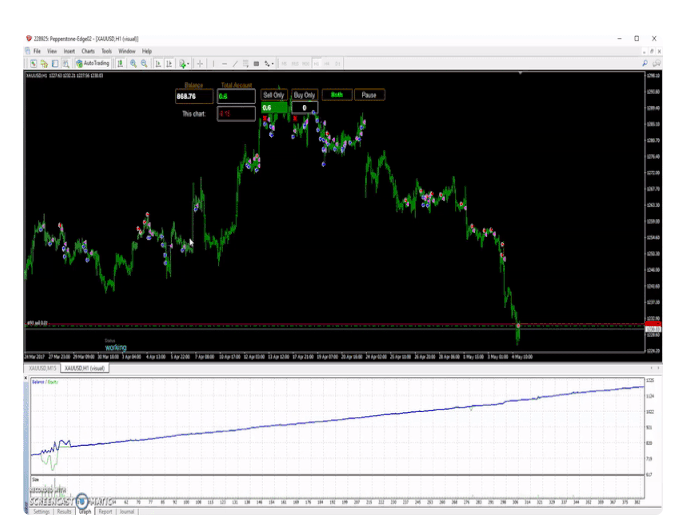Open the Help menu
679x530 pixels.
tap(147, 51)
